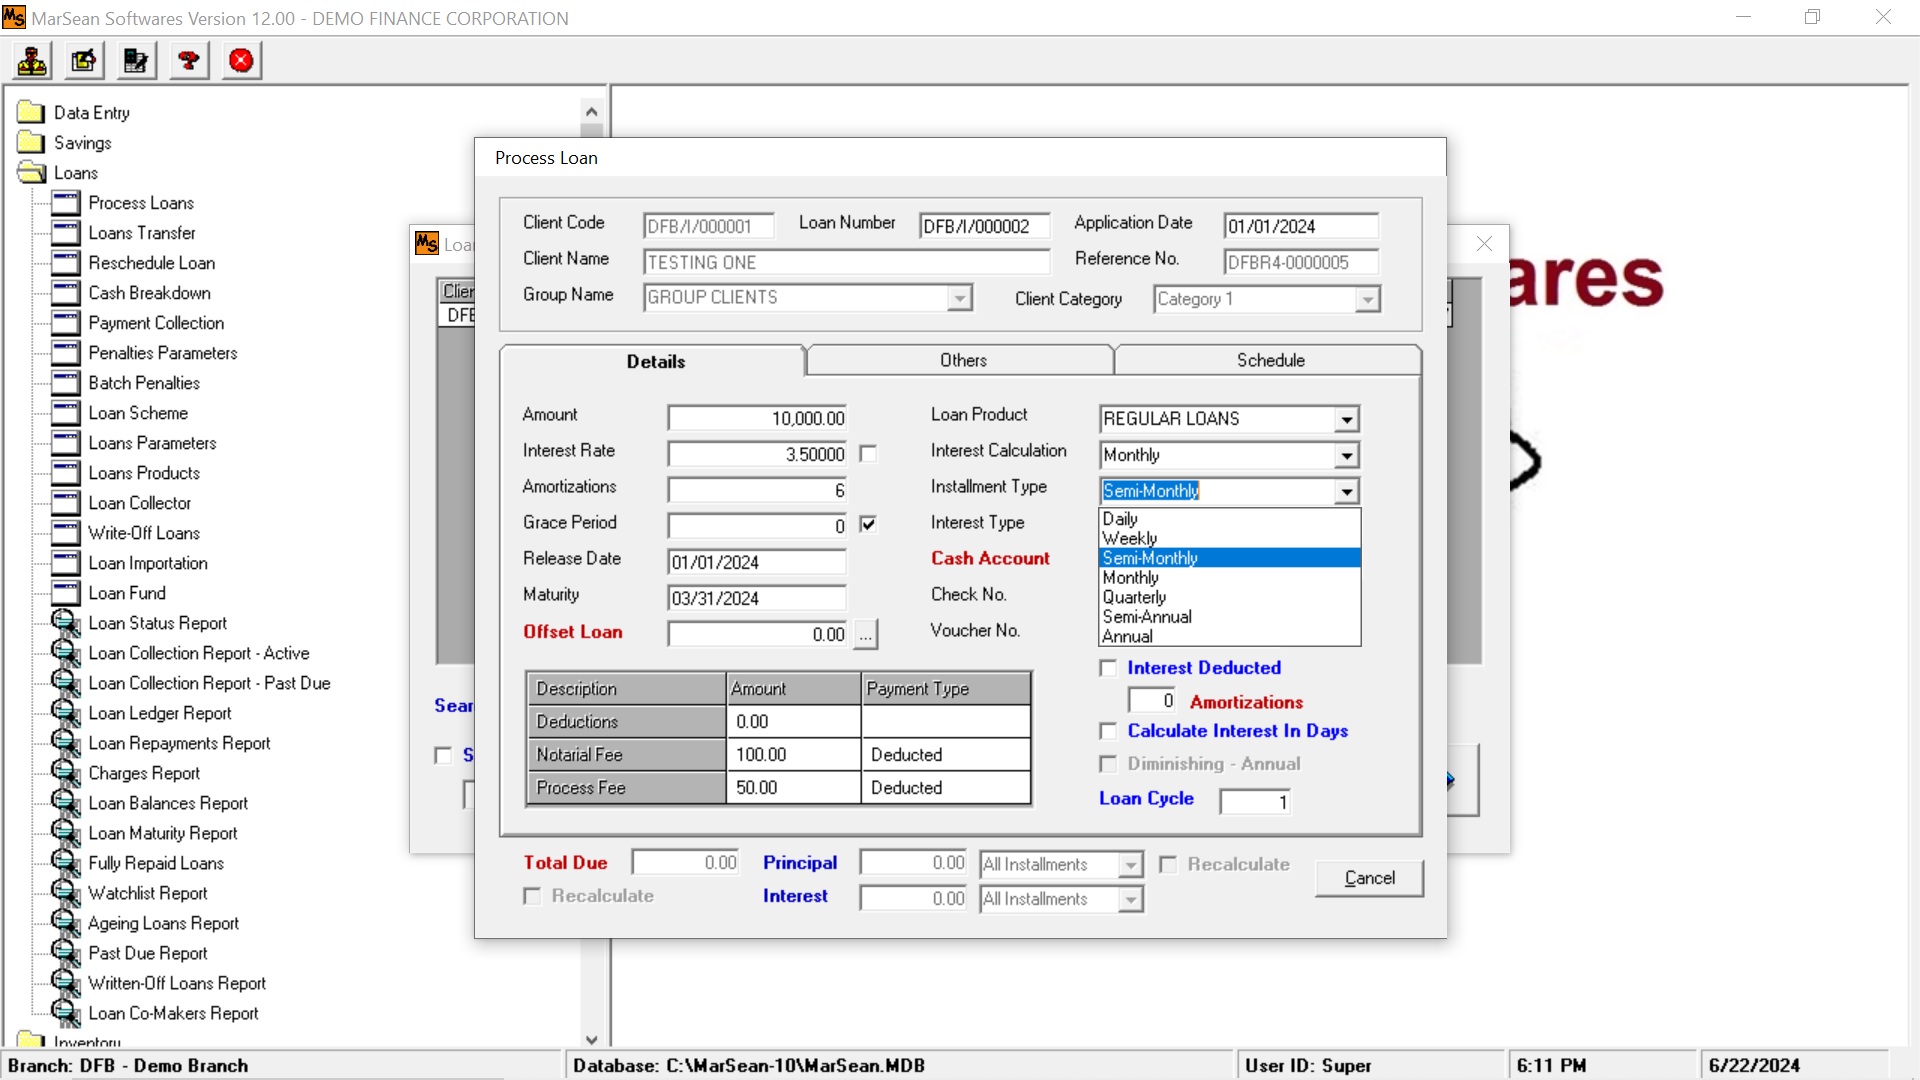This screenshot has height=1080, width=1920.
Task: Click the notepad with pen toolbar icon
Action: pyautogui.click(x=84, y=61)
